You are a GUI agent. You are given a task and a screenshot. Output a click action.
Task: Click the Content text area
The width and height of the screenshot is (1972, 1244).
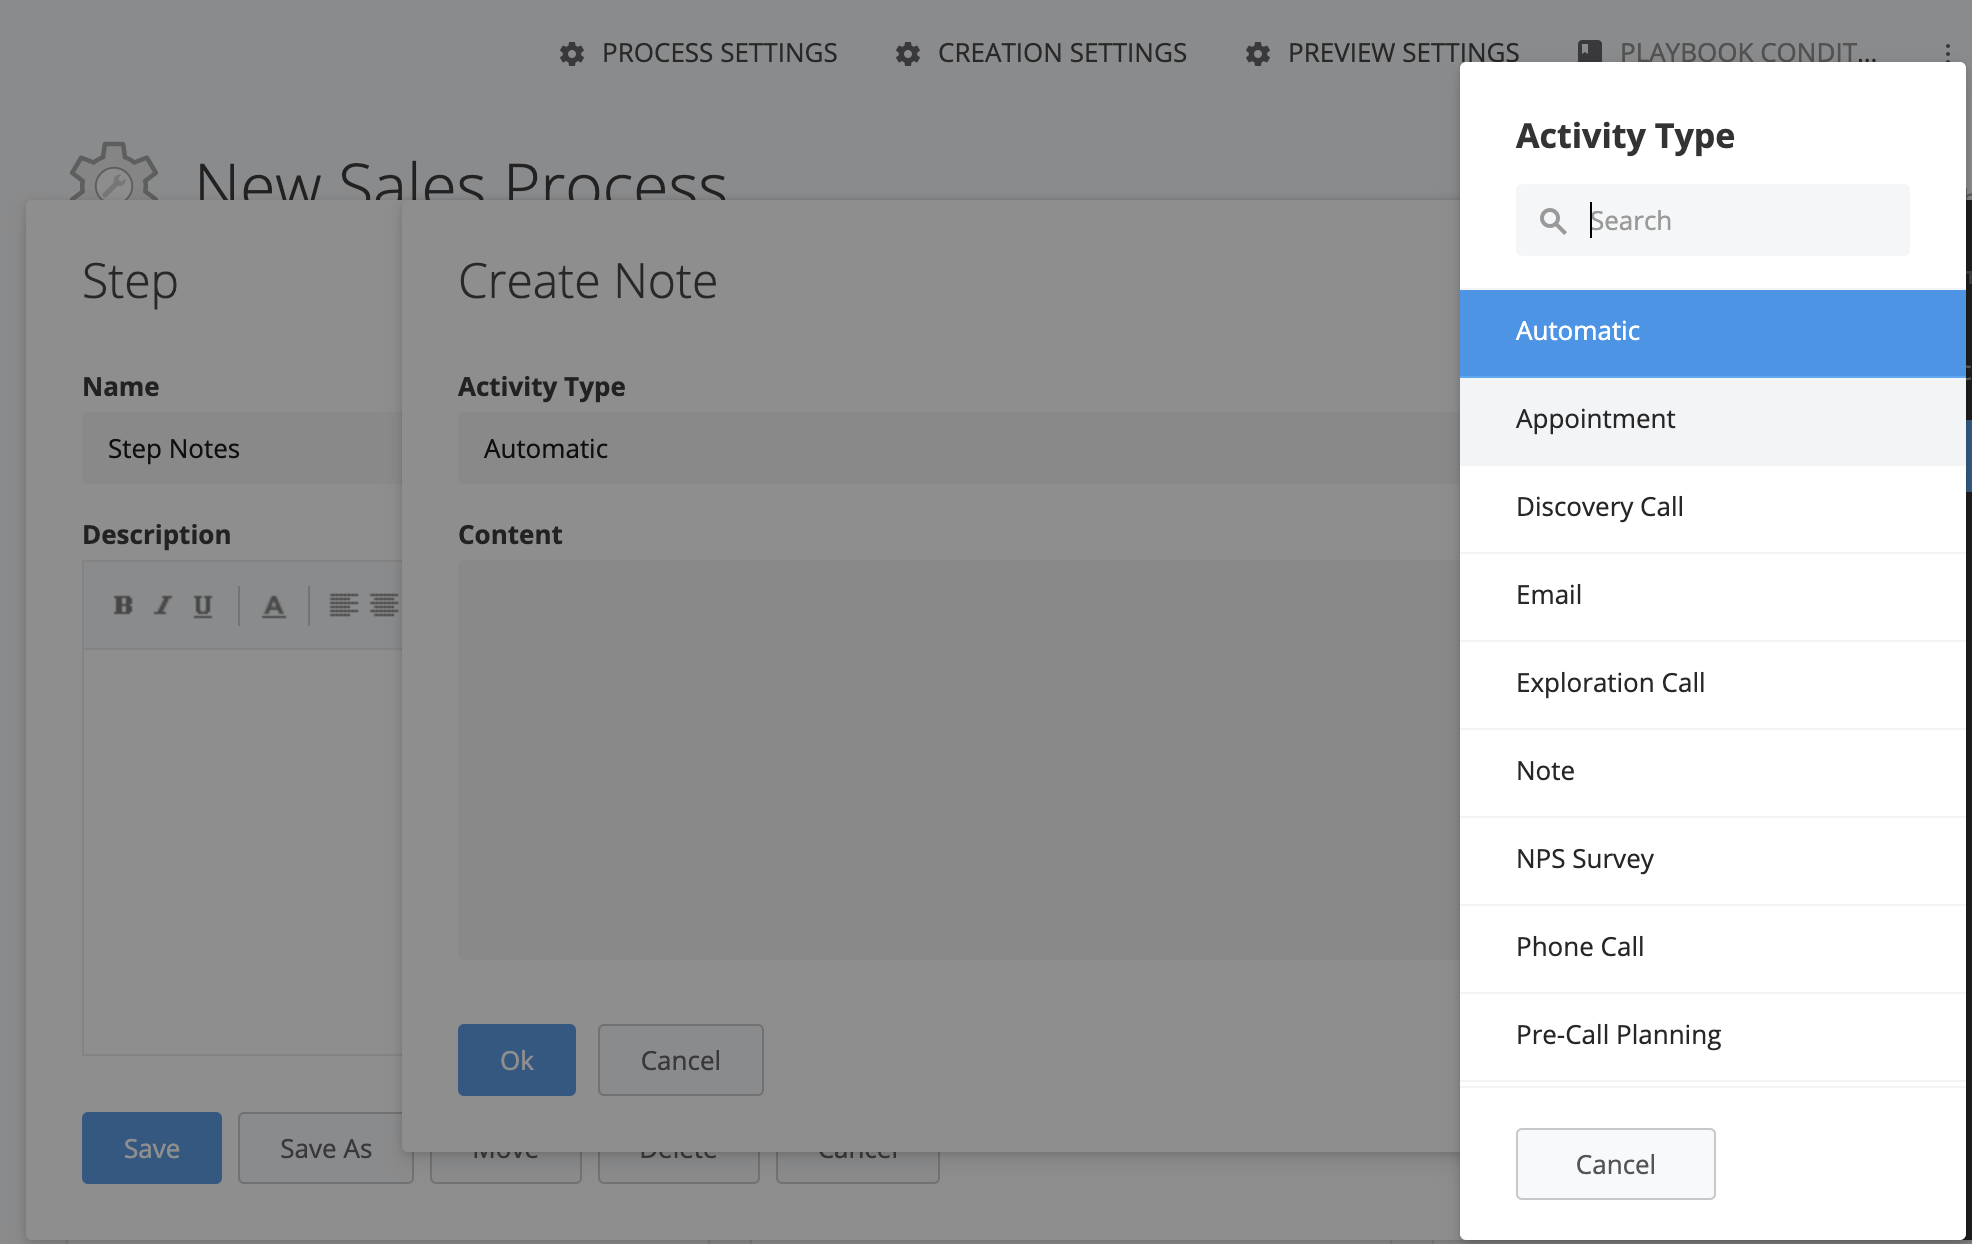[x=958, y=760]
